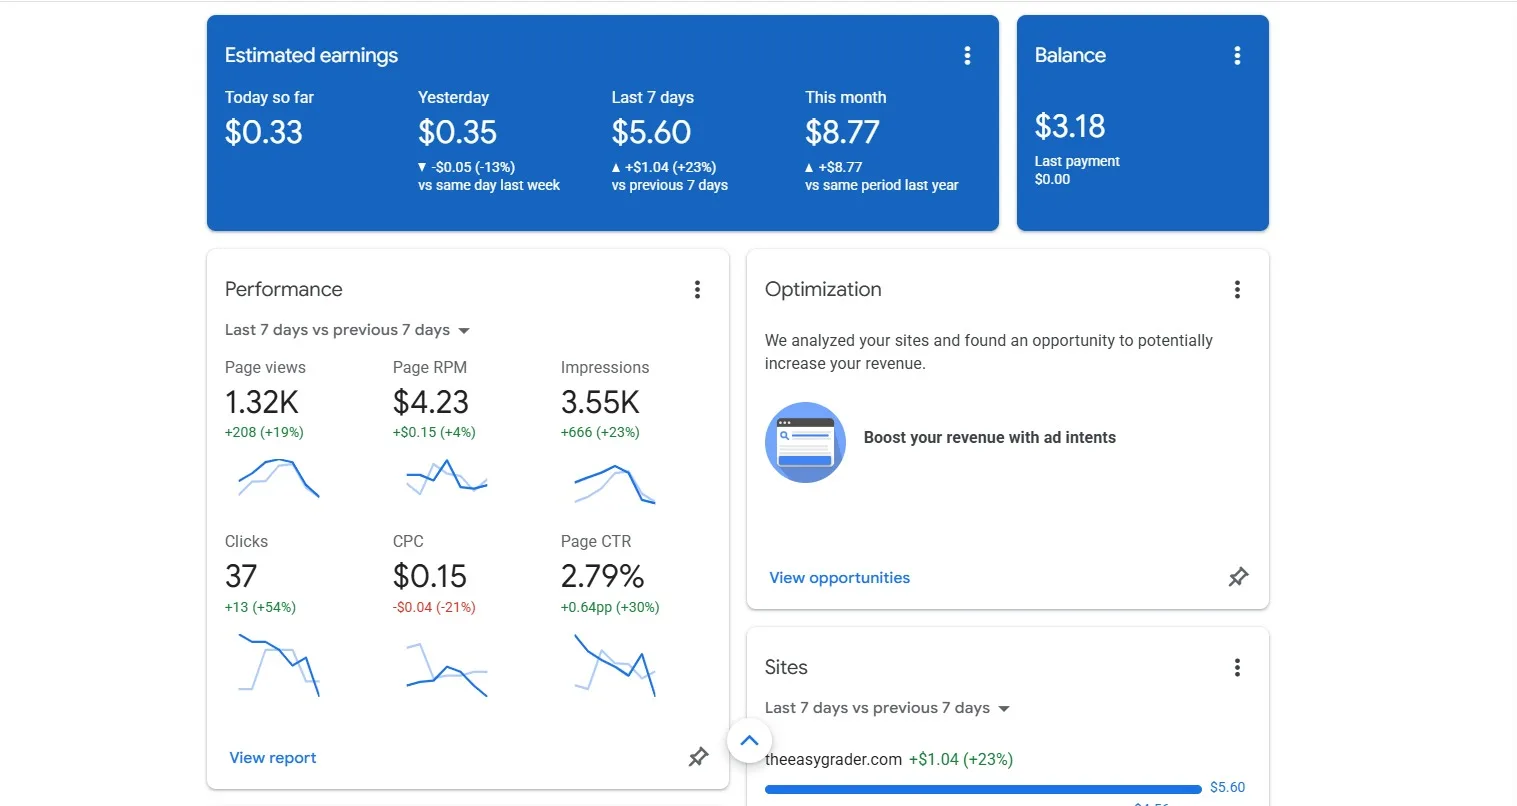Viewport: 1517px width, 806px height.
Task: Click Yesterday earnings value $0.35
Action: click(x=458, y=132)
